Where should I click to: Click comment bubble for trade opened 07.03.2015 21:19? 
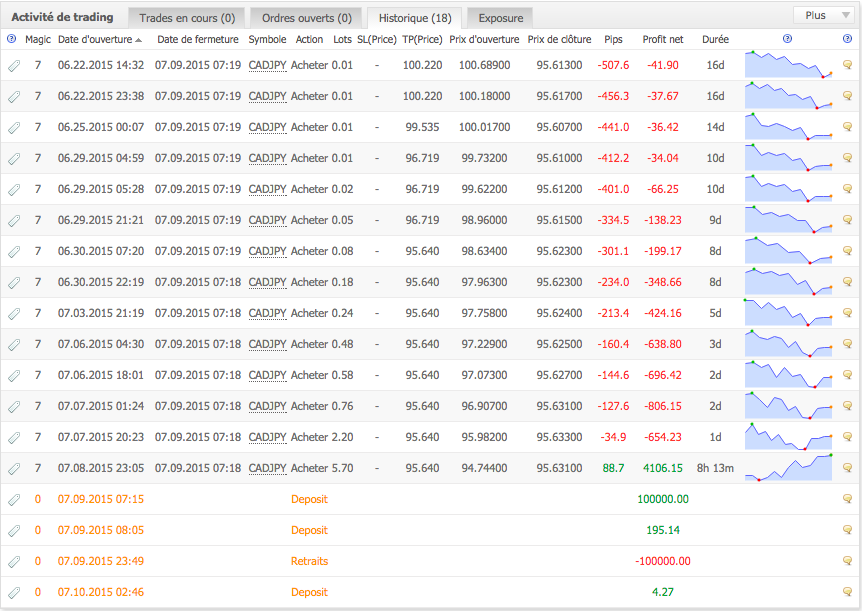(847, 314)
